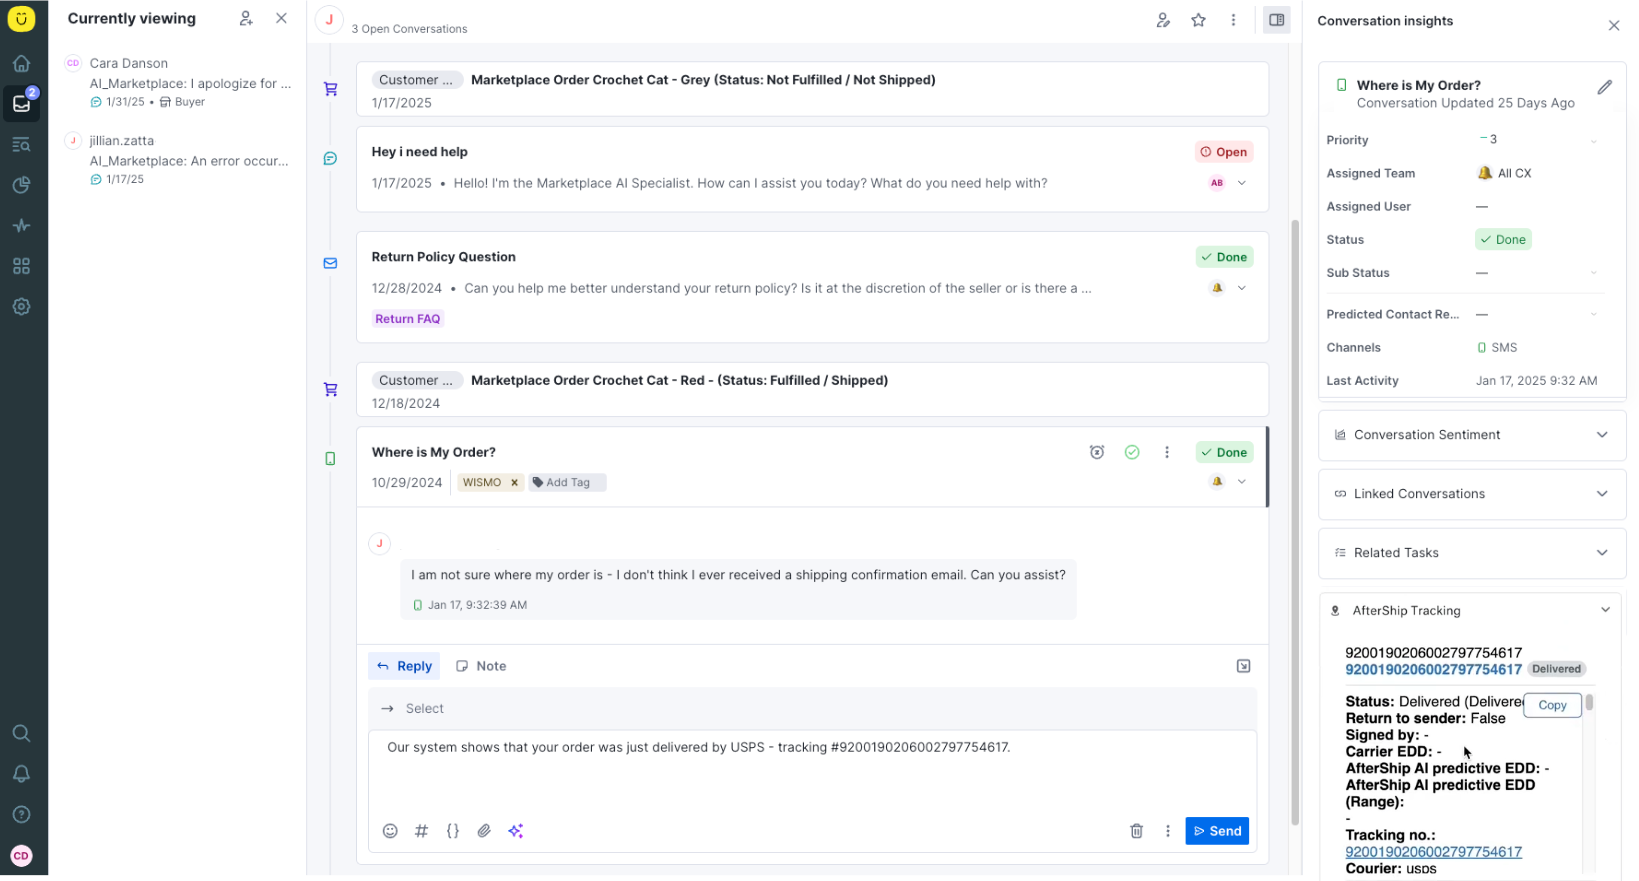Open the tracking link under Tracking no.
This screenshot has width=1639, height=881.
[x=1433, y=852]
